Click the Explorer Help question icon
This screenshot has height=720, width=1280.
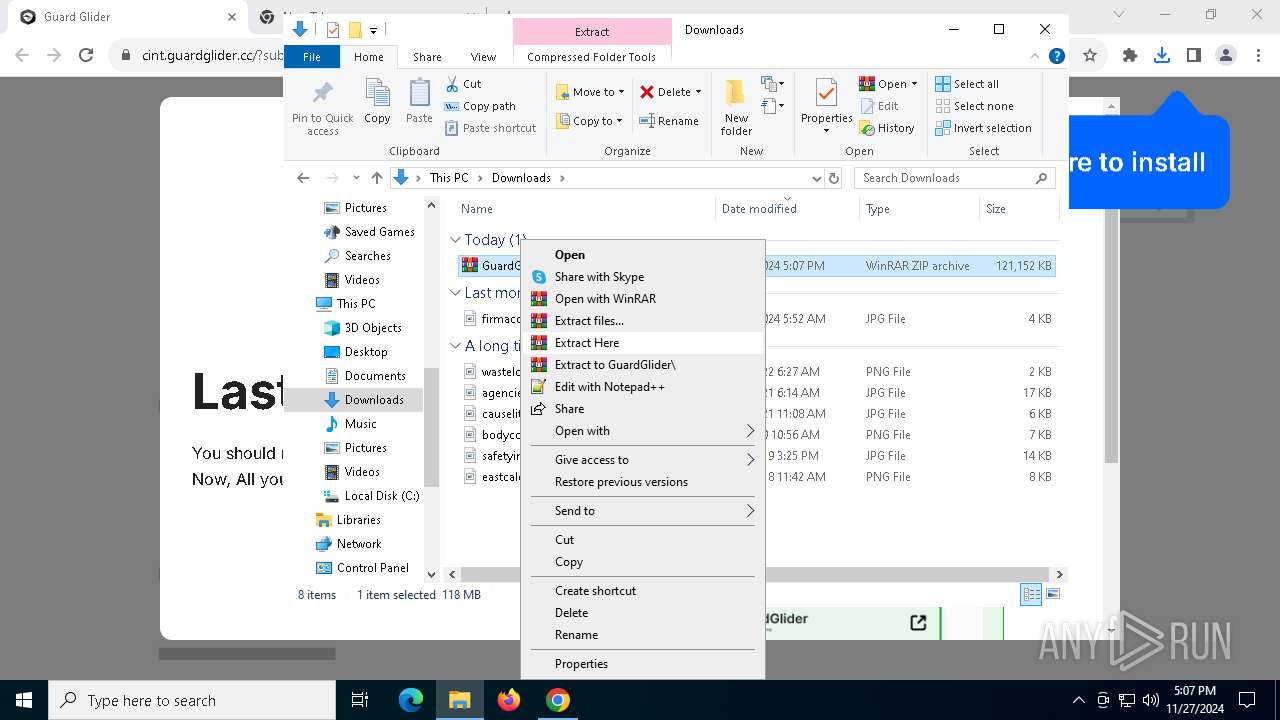point(1056,57)
